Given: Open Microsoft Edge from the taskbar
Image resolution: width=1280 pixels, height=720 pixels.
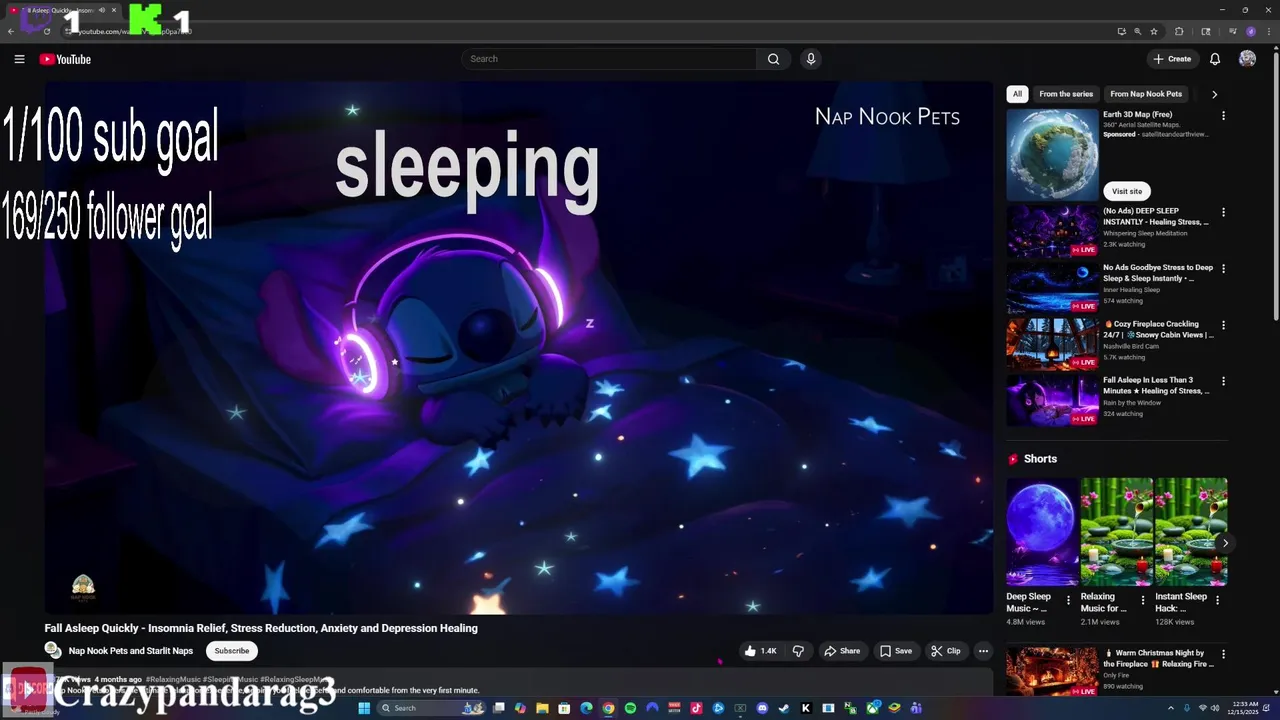Looking at the screenshot, I should (586, 708).
